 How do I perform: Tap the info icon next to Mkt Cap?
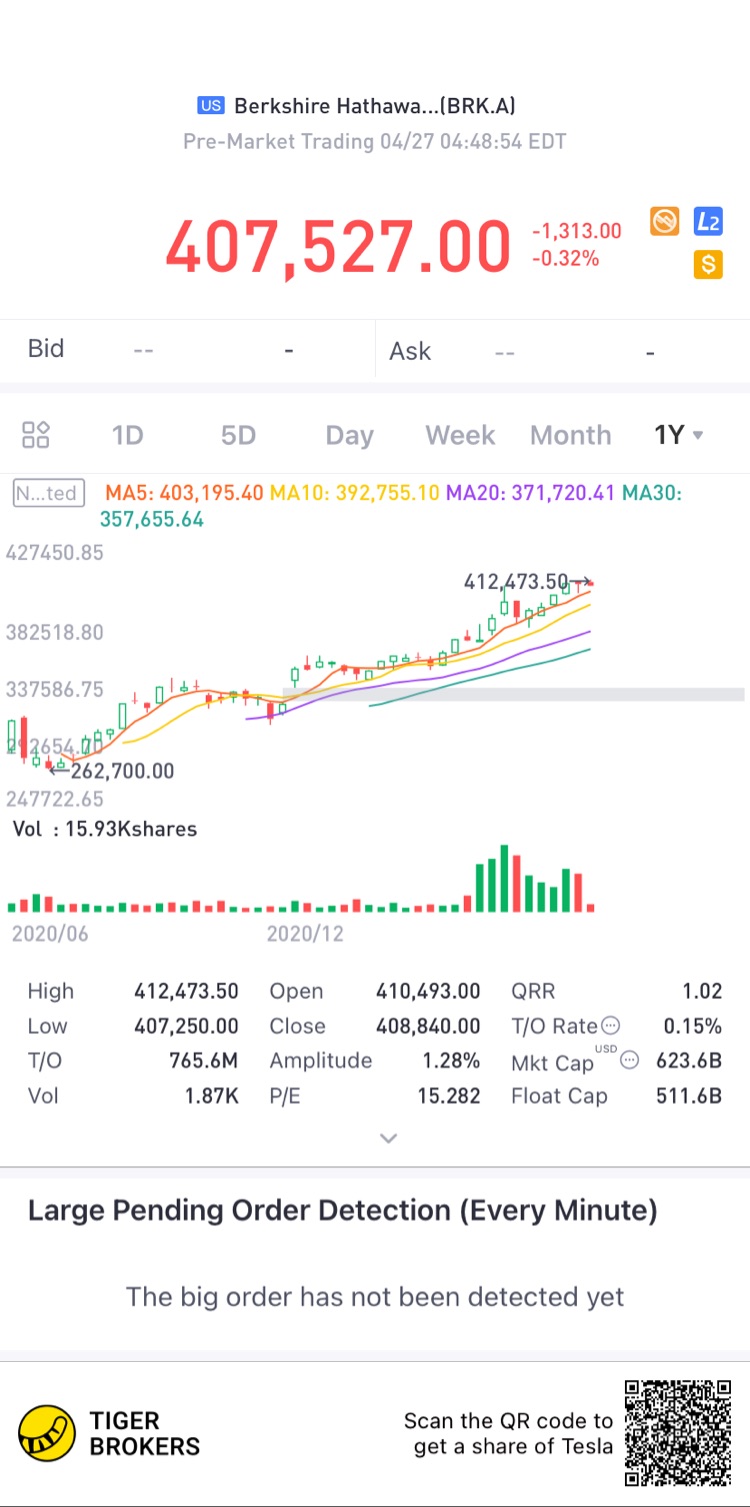pos(629,1060)
